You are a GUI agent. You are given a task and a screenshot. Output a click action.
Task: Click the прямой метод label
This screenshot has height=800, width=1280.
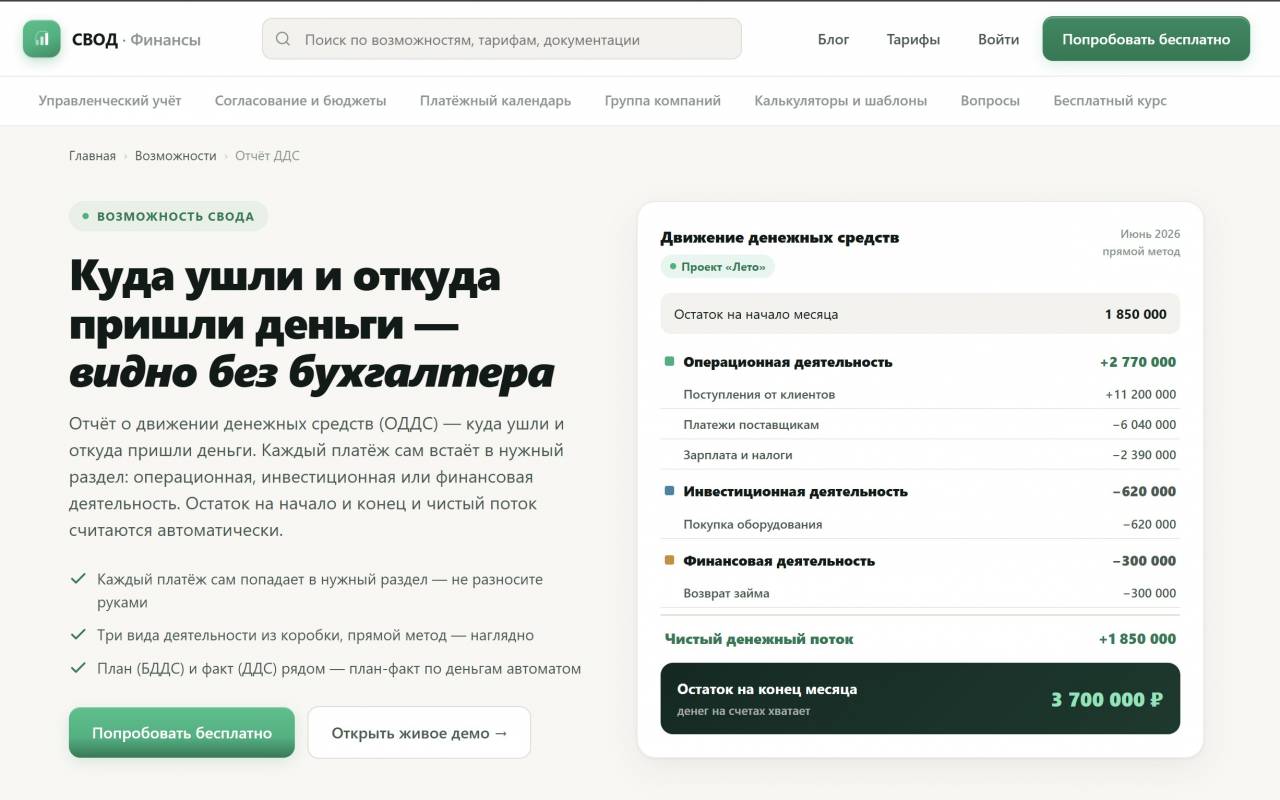click(x=1141, y=252)
